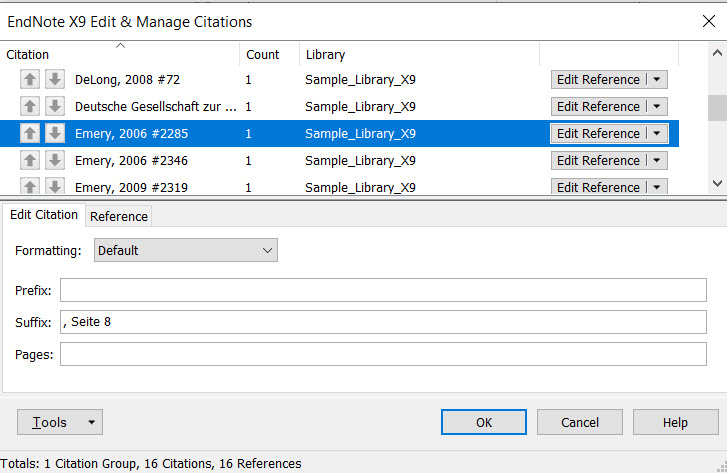Open the Formatting dropdown set to Default
The width and height of the screenshot is (727, 473).
coord(186,250)
